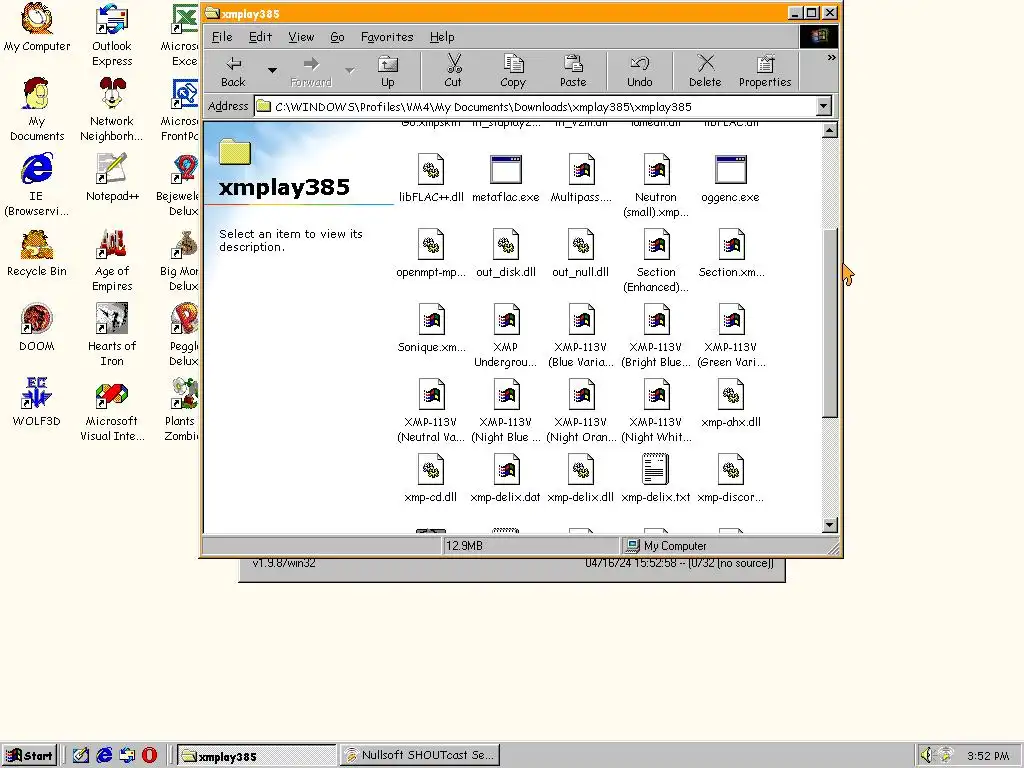Select XMP-113V (Green Vari…) file

point(731,336)
